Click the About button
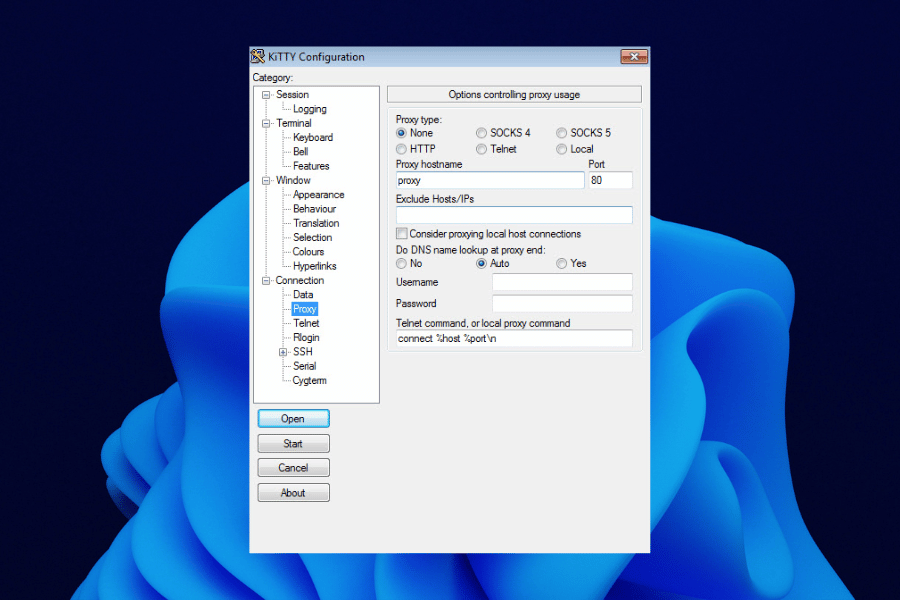The height and width of the screenshot is (600, 900). point(293,492)
